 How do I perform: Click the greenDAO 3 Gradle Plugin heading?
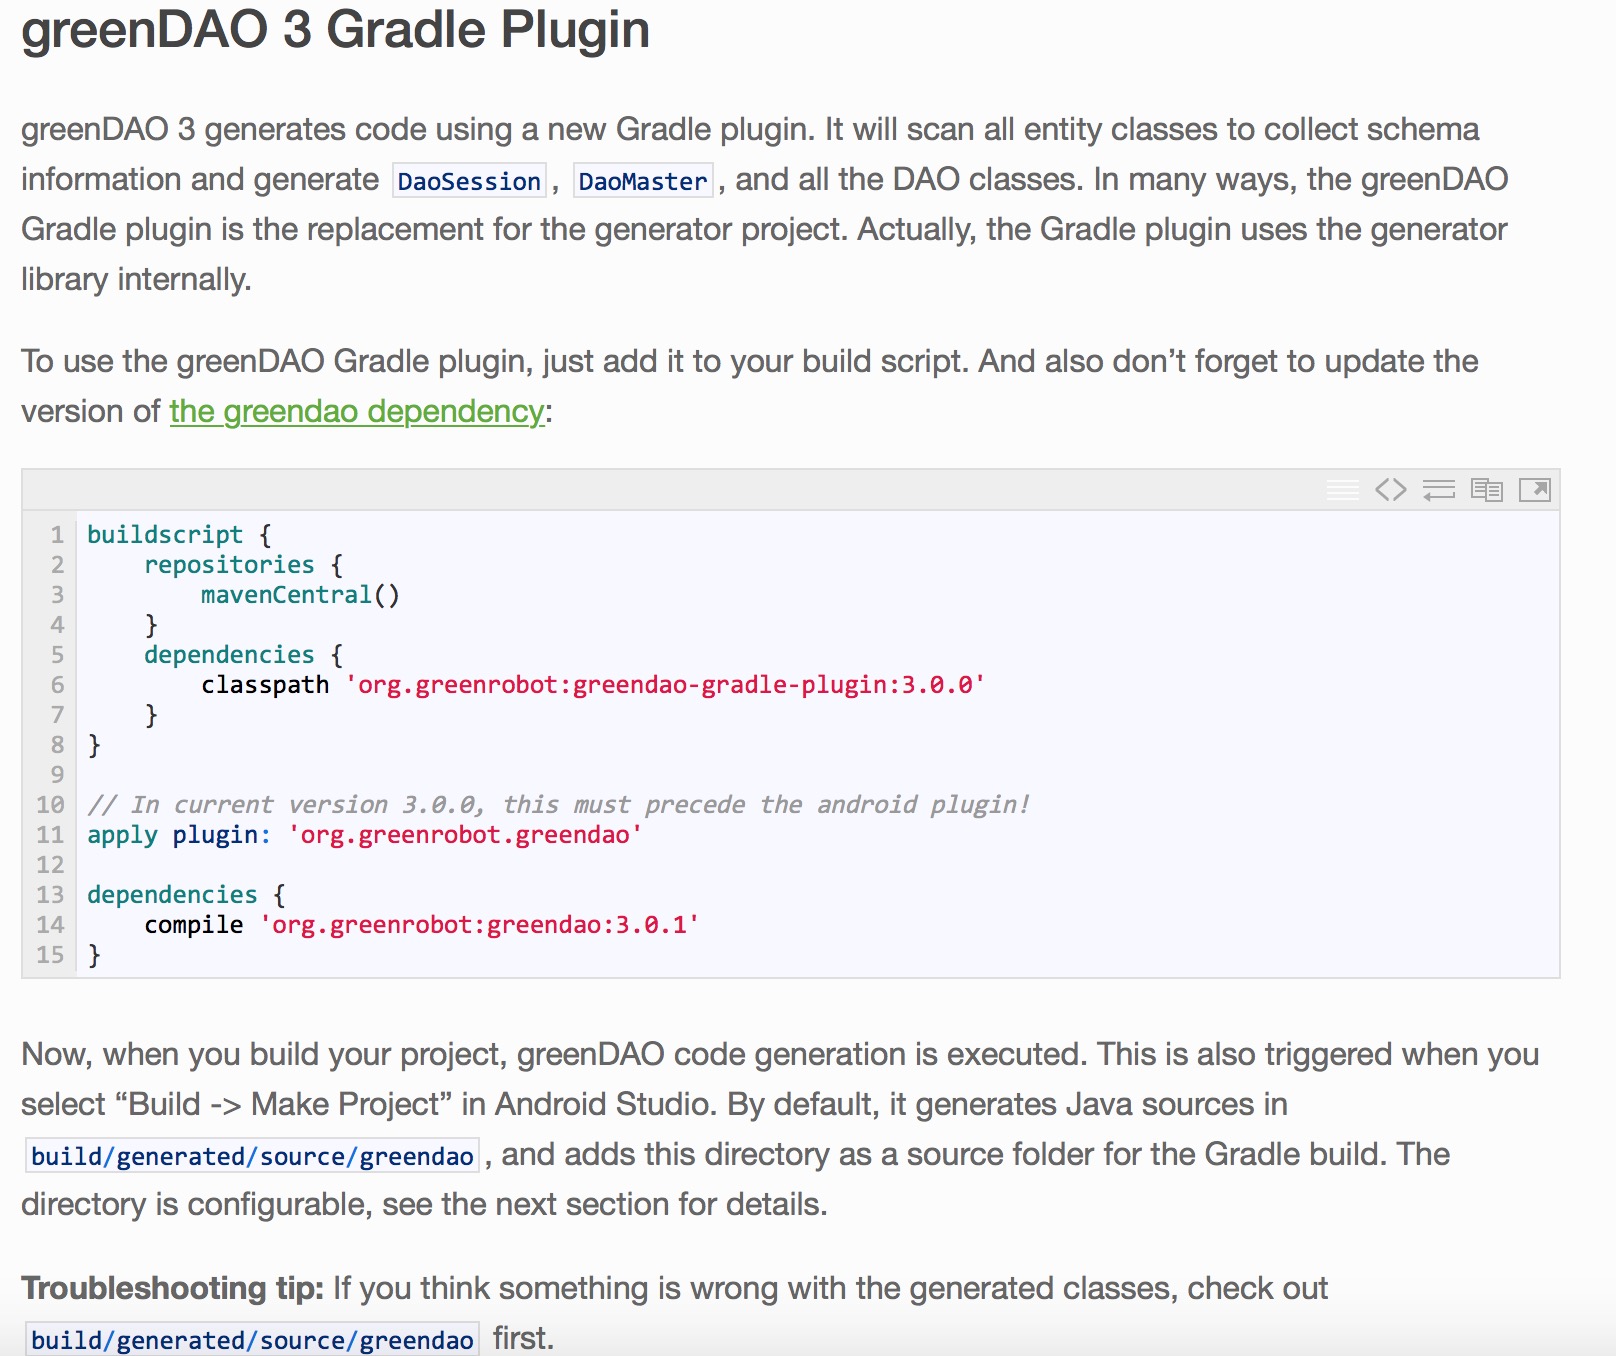(335, 30)
